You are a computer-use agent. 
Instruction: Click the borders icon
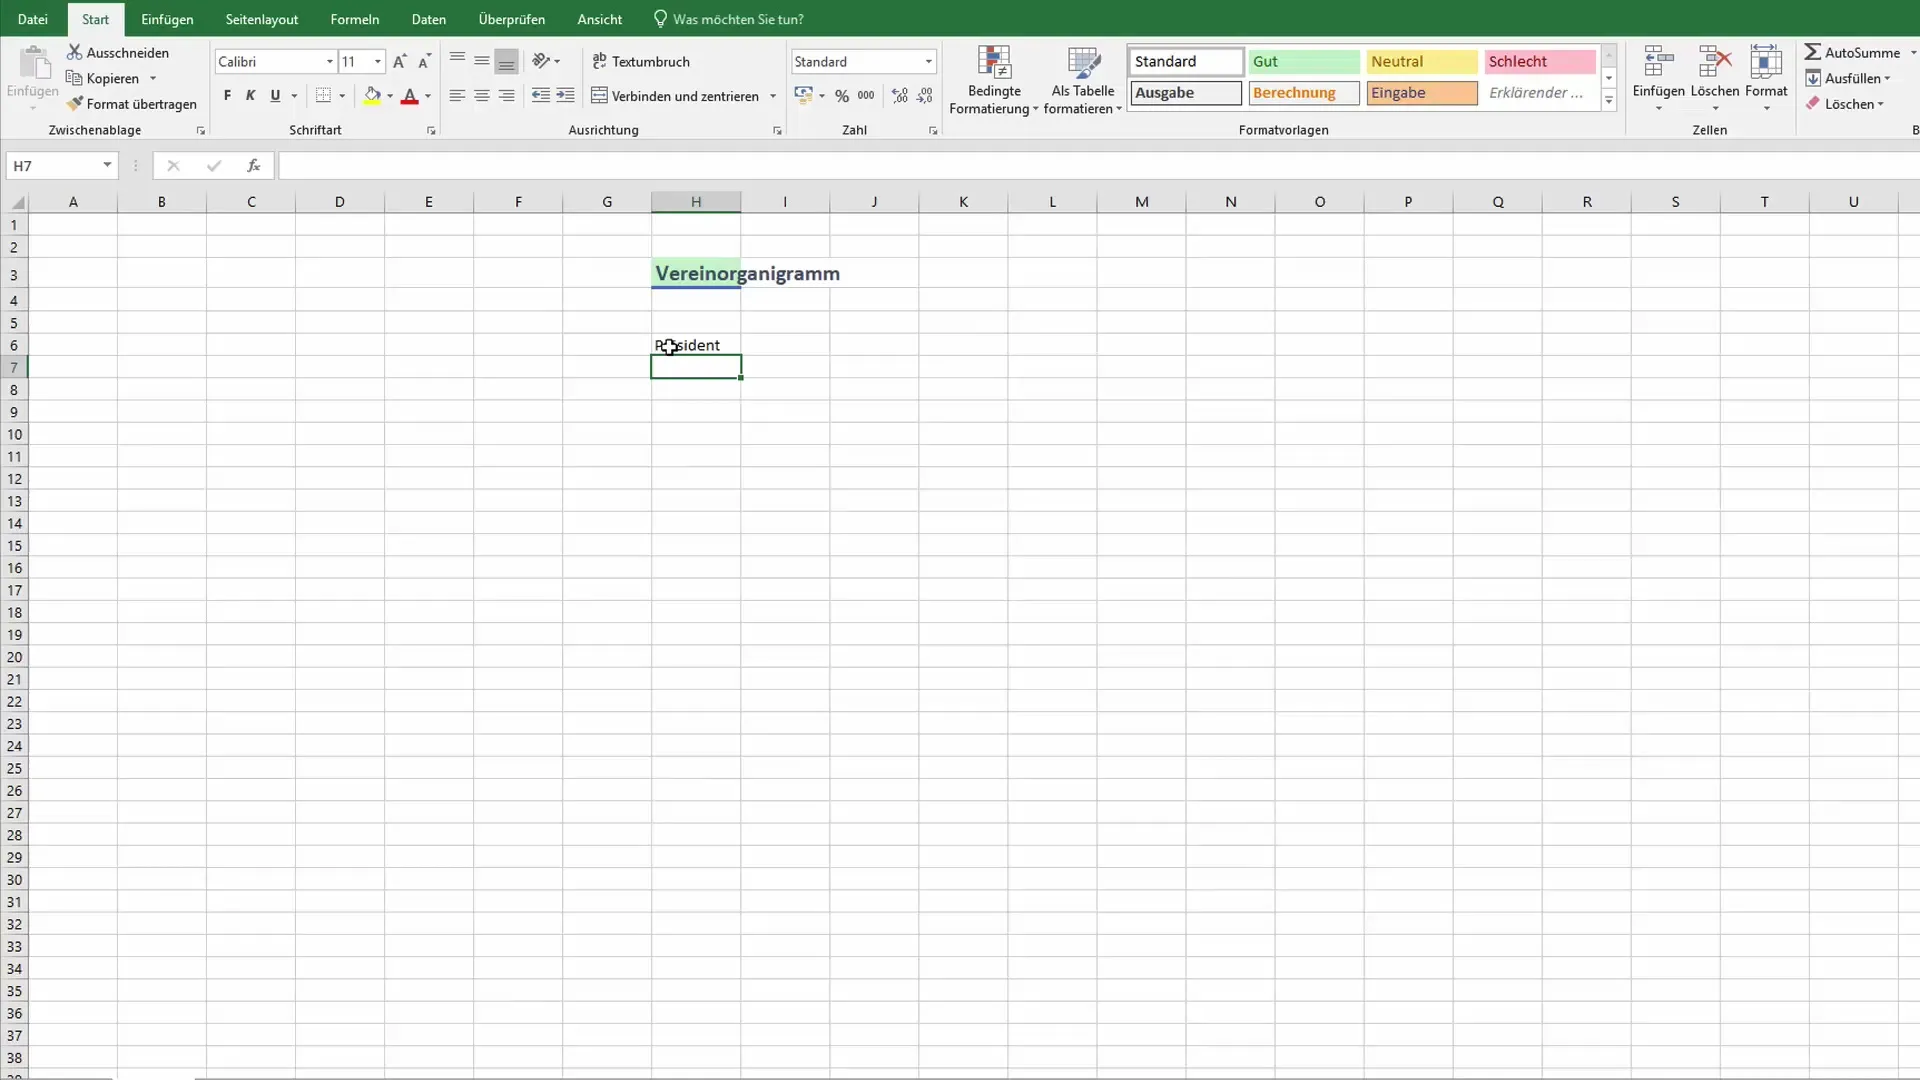pos(323,95)
